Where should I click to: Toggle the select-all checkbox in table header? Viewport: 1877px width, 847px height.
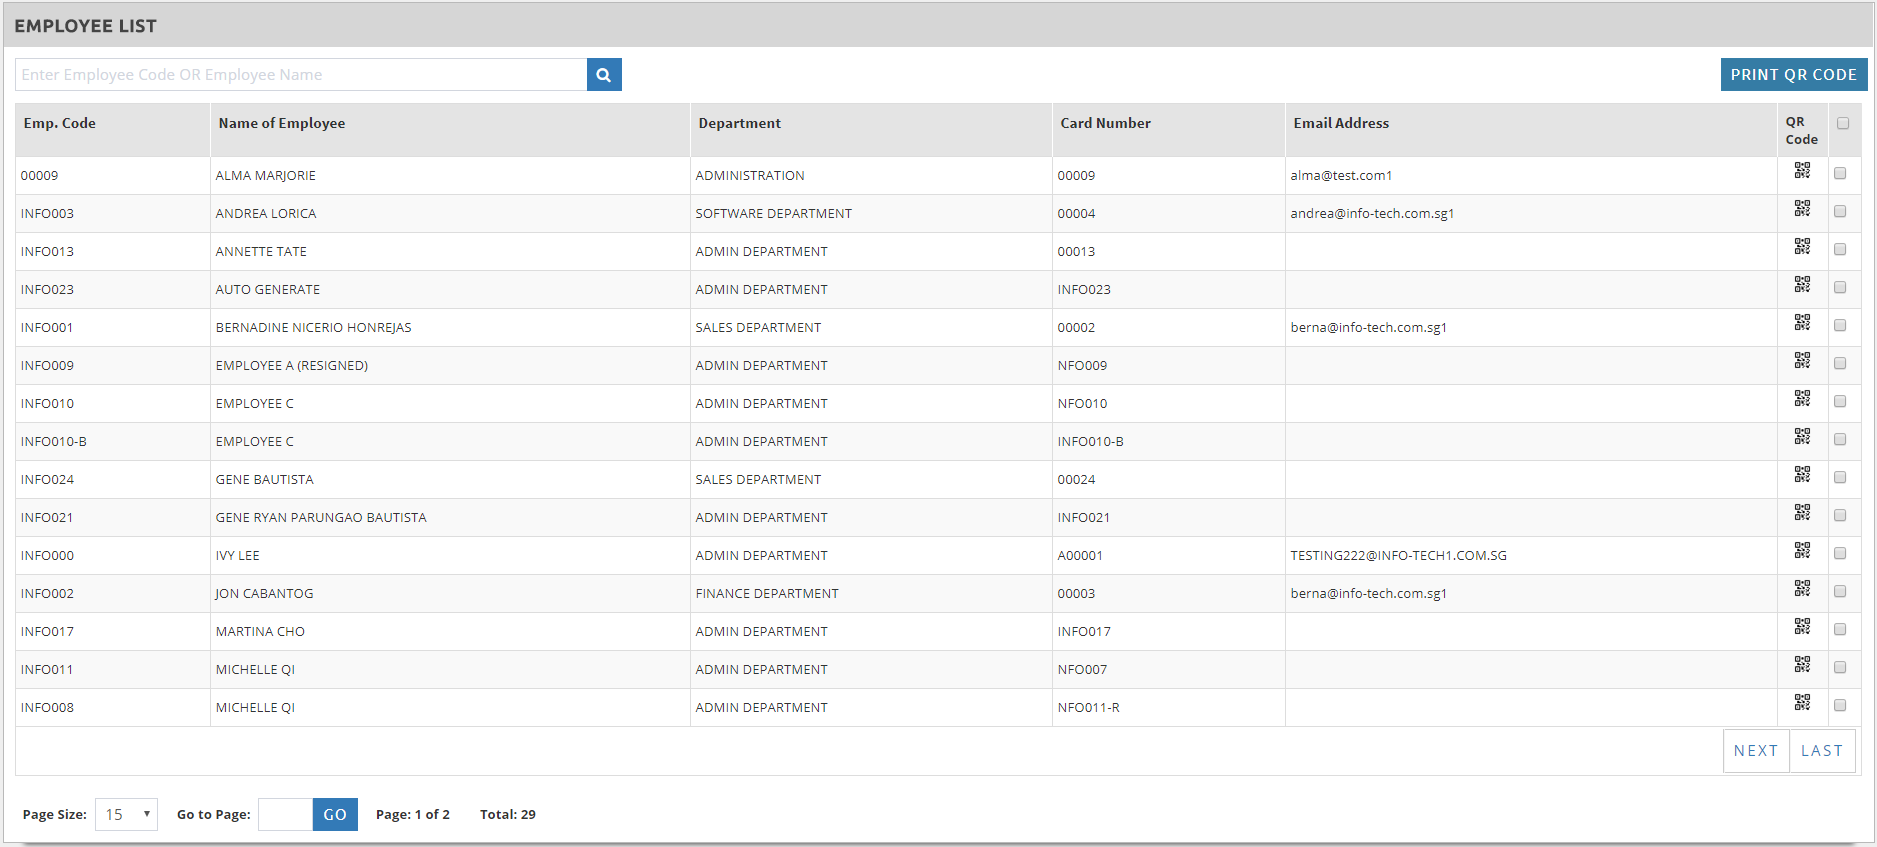1843,124
